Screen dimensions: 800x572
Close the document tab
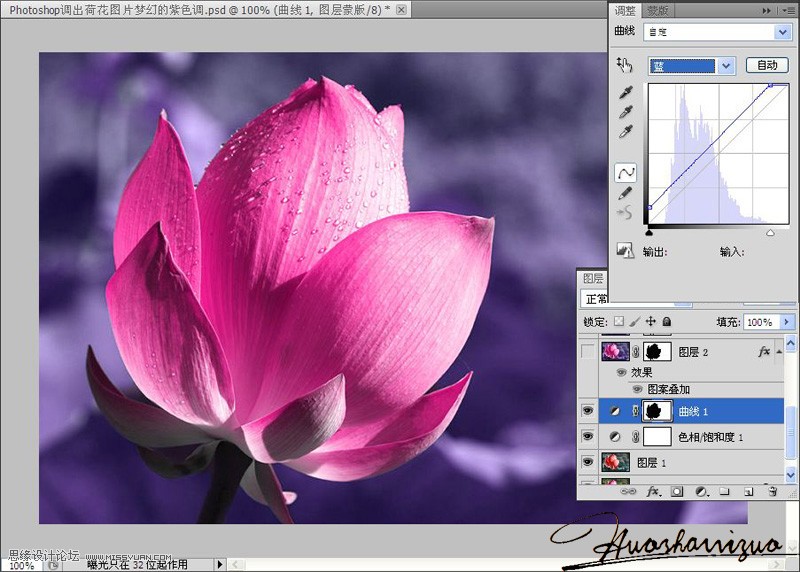click(x=402, y=10)
